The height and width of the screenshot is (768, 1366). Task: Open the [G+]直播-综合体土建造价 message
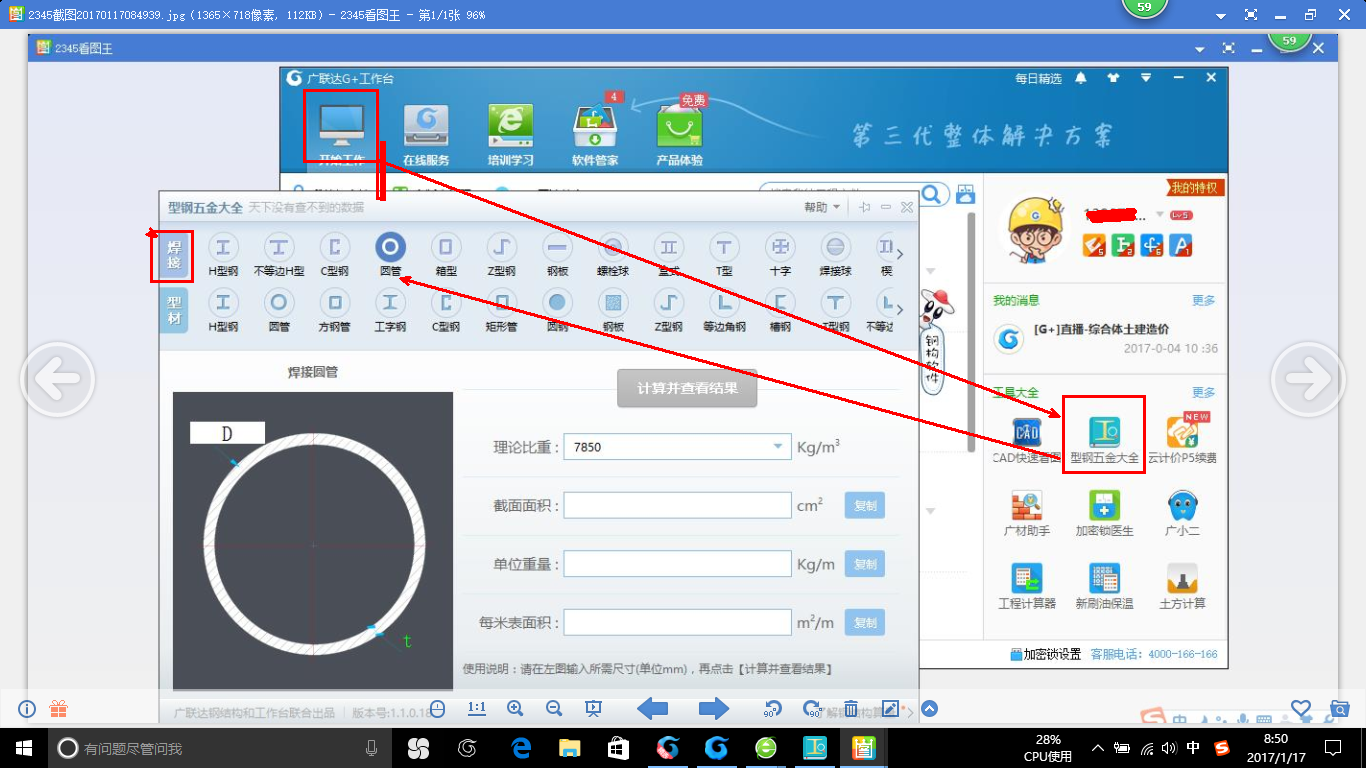coord(1101,329)
